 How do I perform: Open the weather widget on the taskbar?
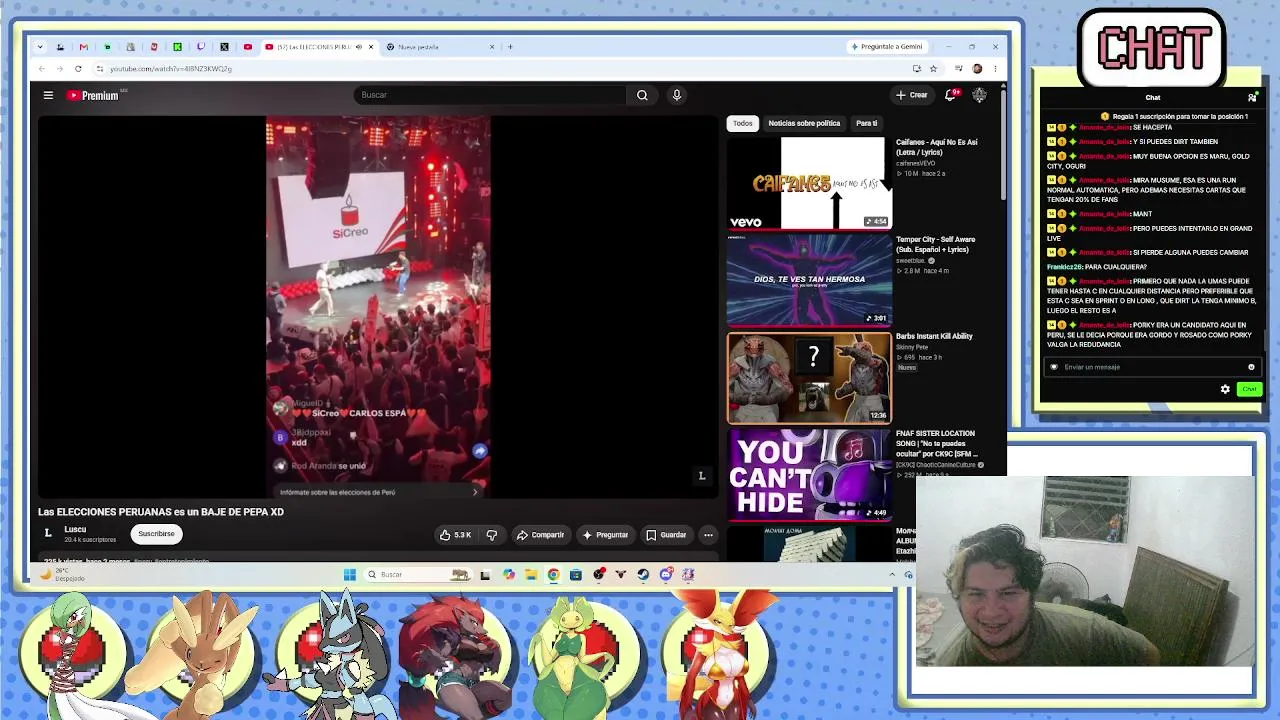[x=63, y=574]
